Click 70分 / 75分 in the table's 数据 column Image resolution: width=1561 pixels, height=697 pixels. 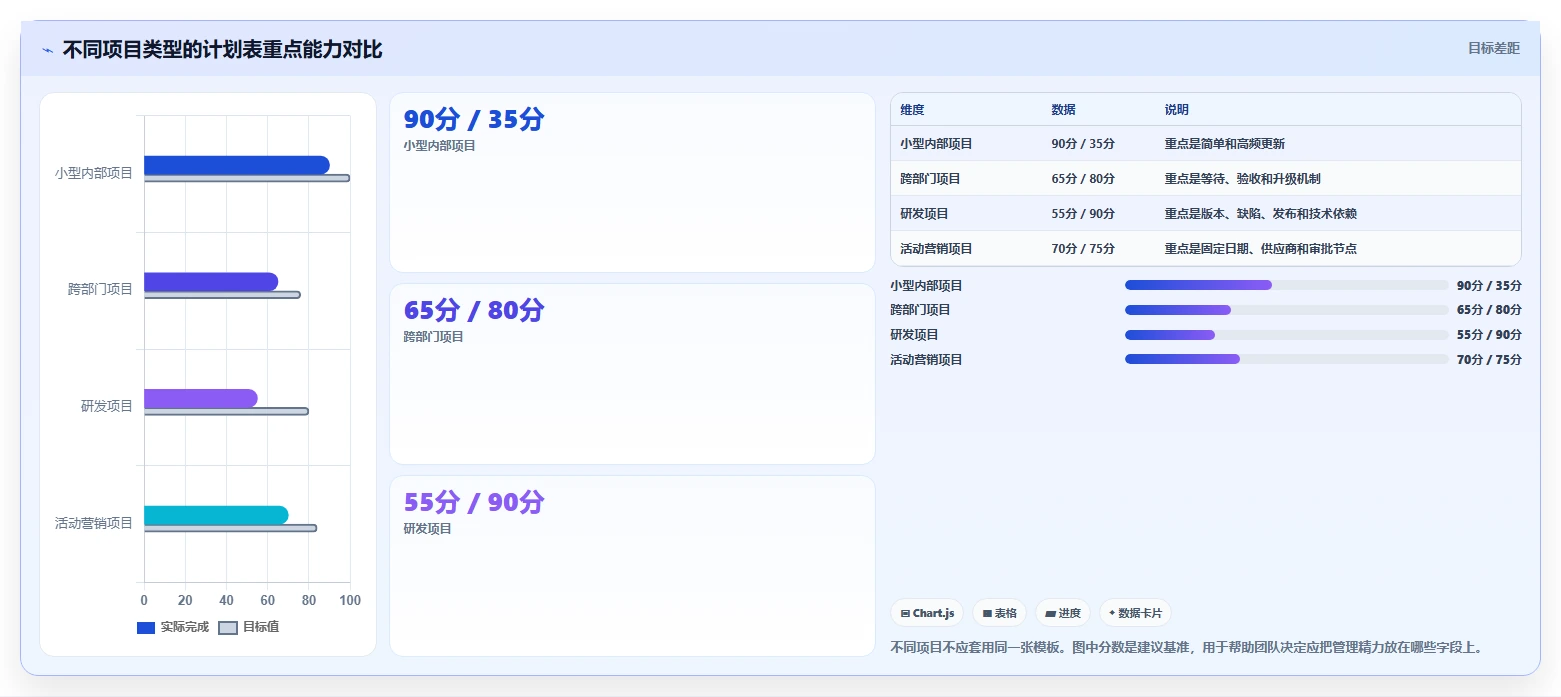pyautogui.click(x=1083, y=249)
